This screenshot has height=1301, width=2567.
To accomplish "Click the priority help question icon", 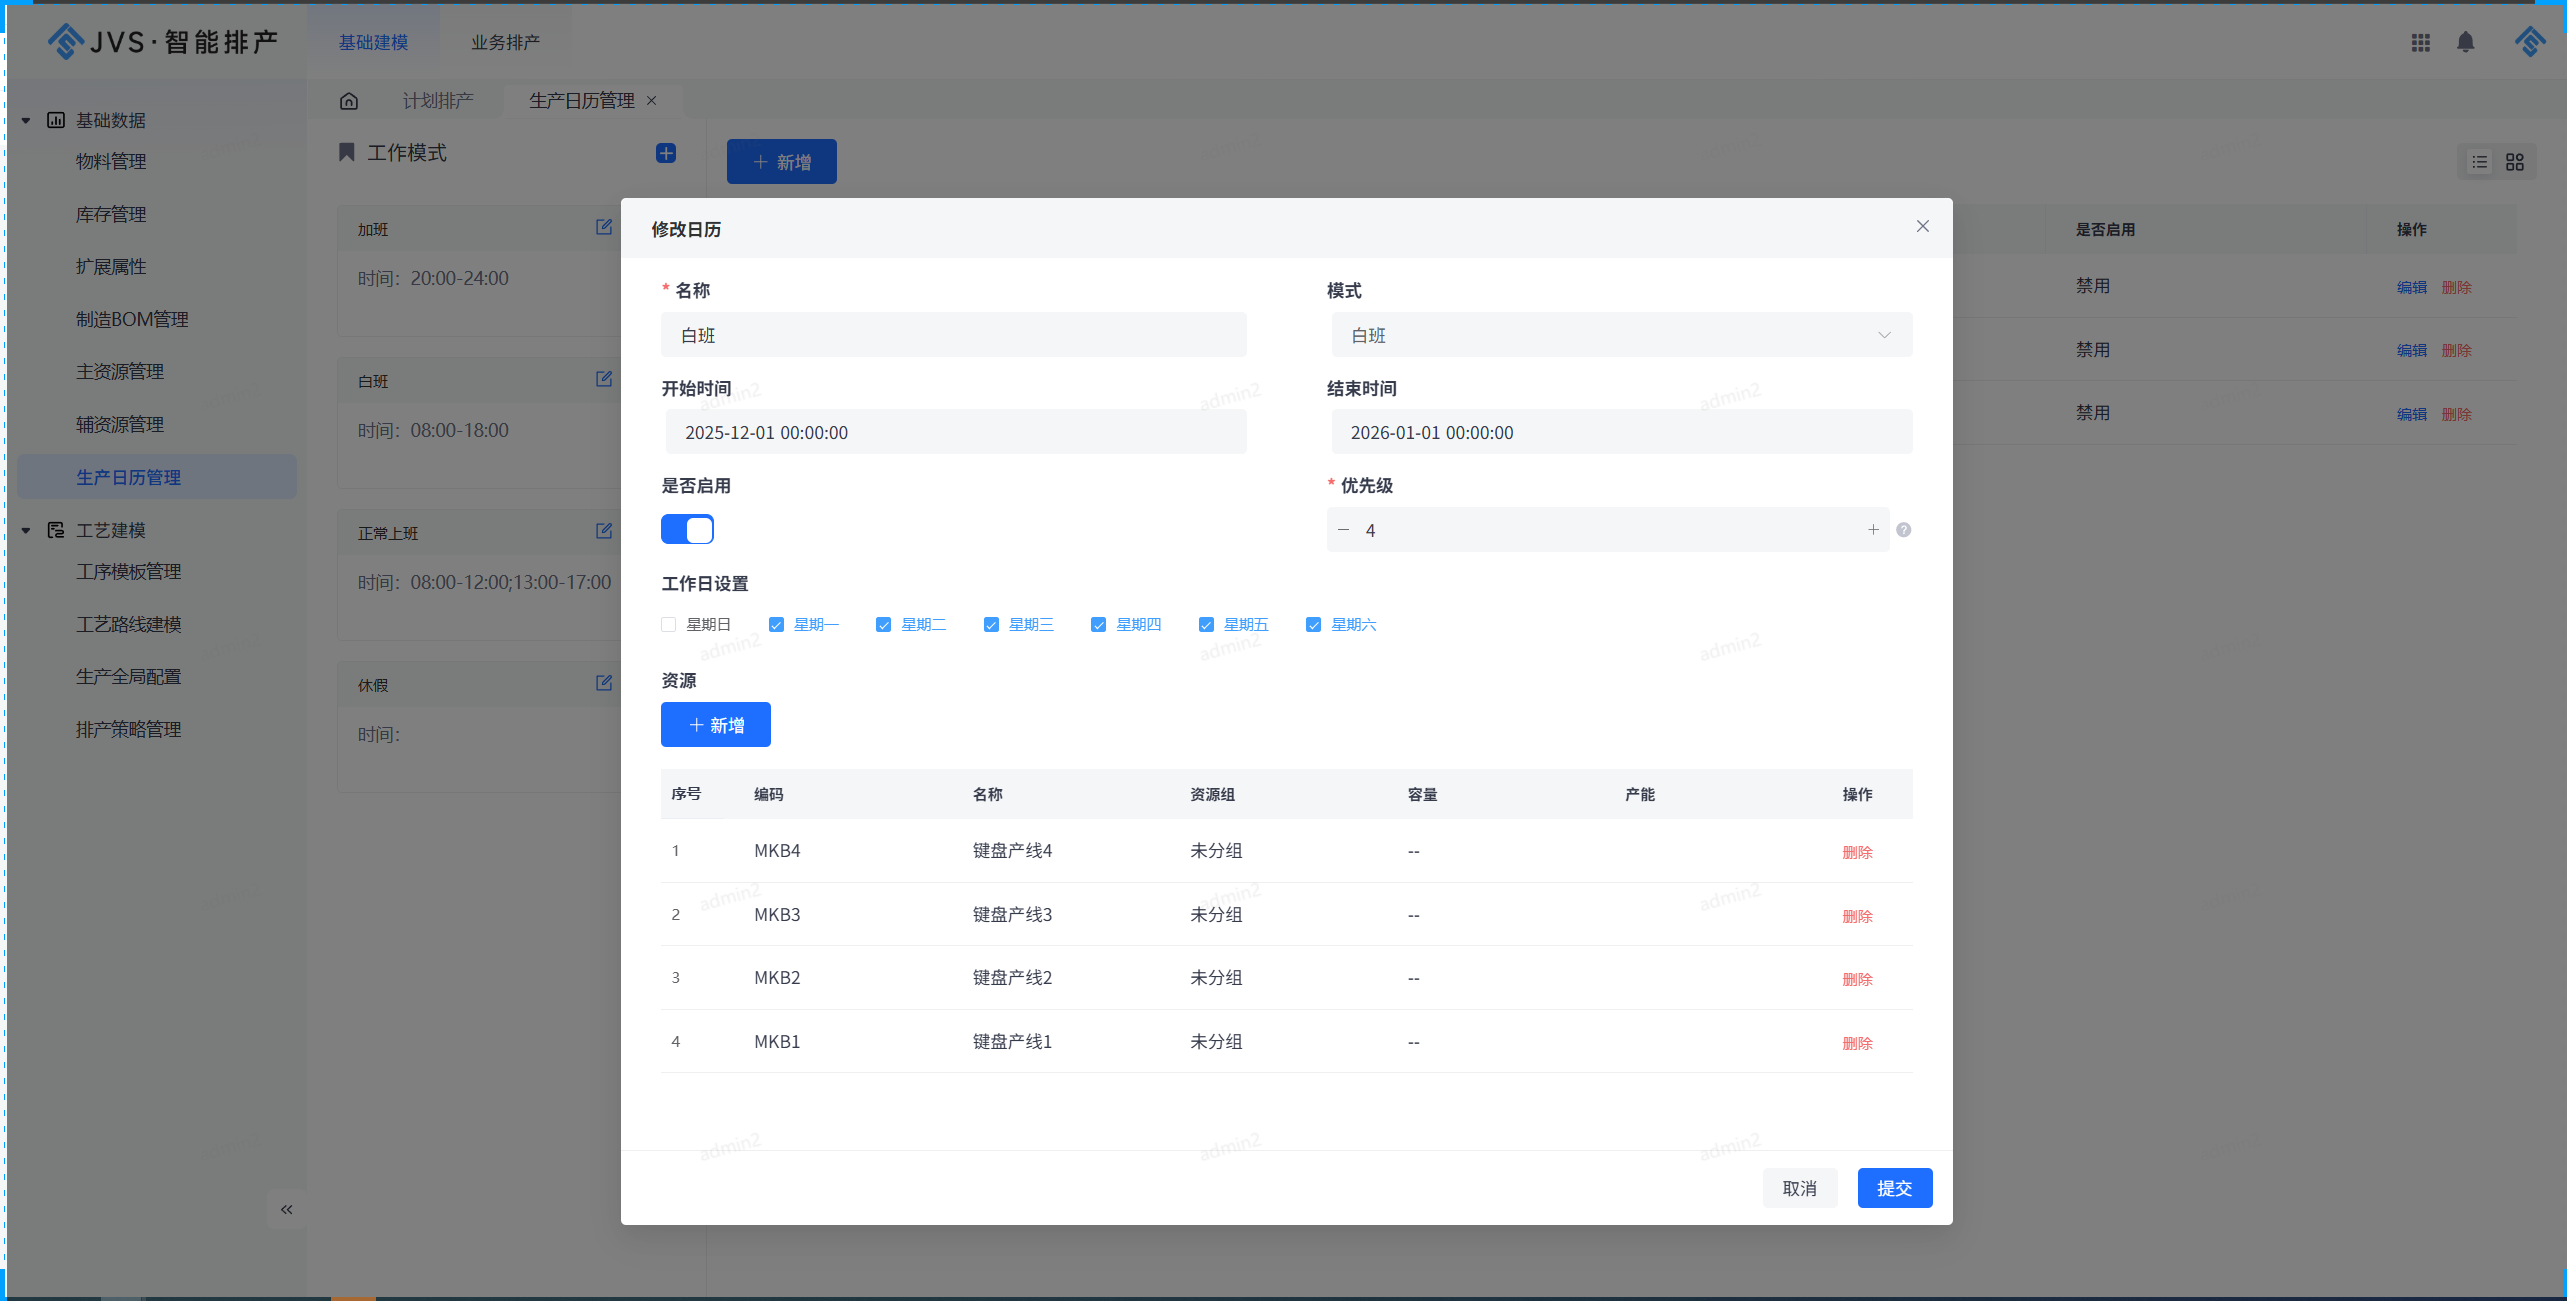I will pos(1904,530).
